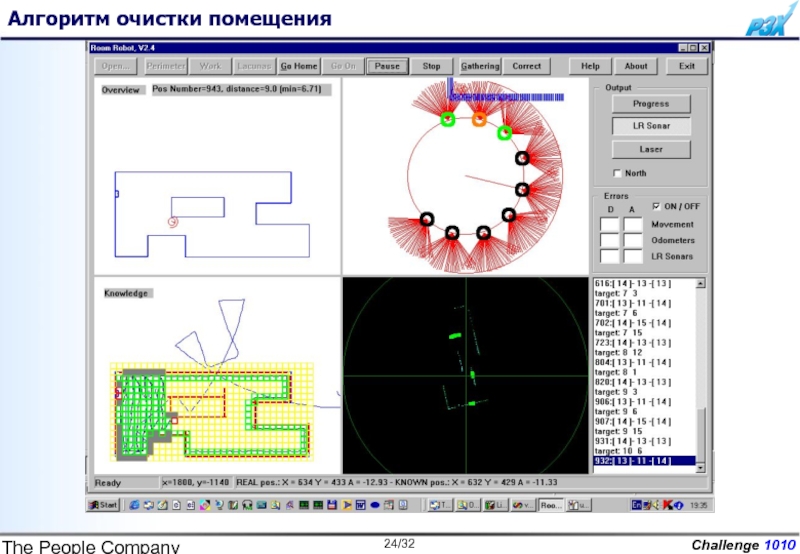This screenshot has height=554, width=800.
Task: Select log entry beginning with 723:
Action: coord(644,343)
